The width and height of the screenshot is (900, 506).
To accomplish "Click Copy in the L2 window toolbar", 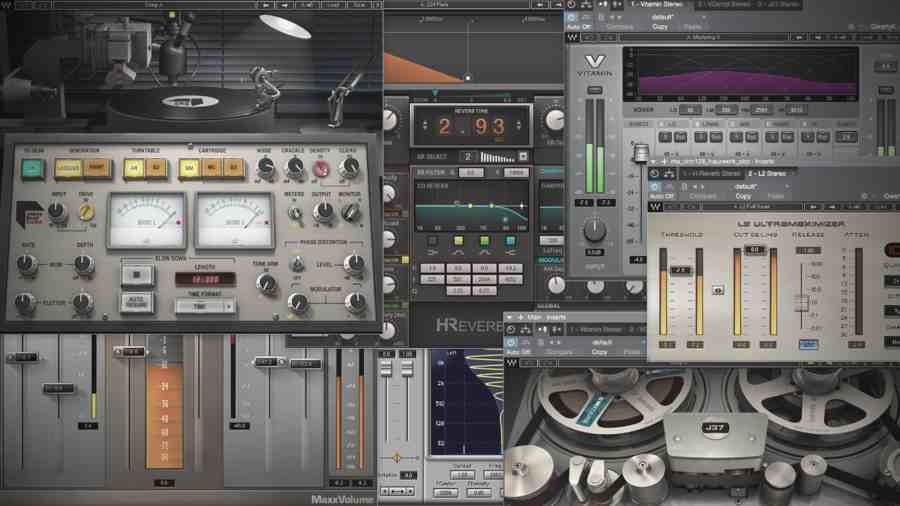I will pyautogui.click(x=743, y=196).
